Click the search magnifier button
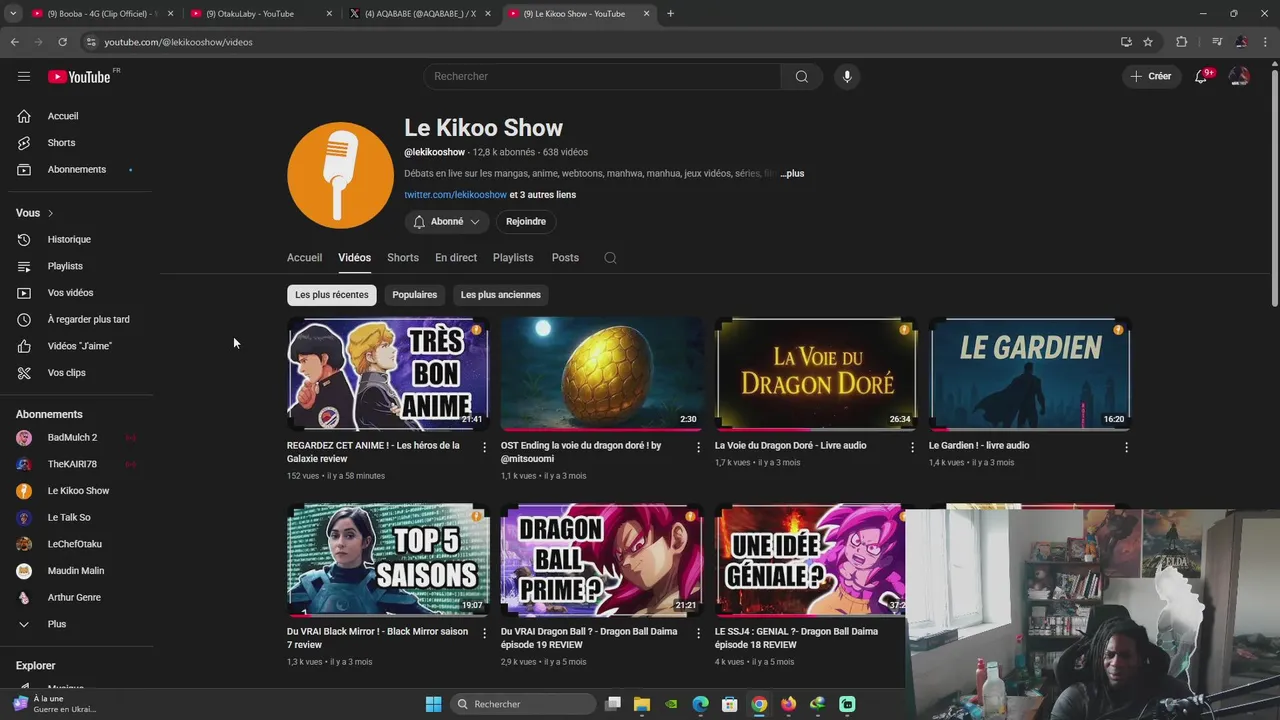This screenshot has width=1280, height=720. click(802, 77)
